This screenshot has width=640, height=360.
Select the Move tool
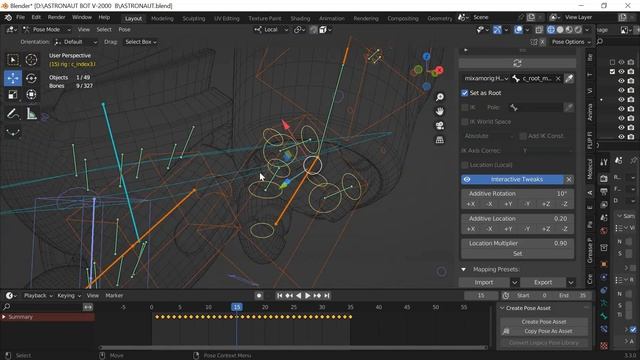tap(13, 78)
